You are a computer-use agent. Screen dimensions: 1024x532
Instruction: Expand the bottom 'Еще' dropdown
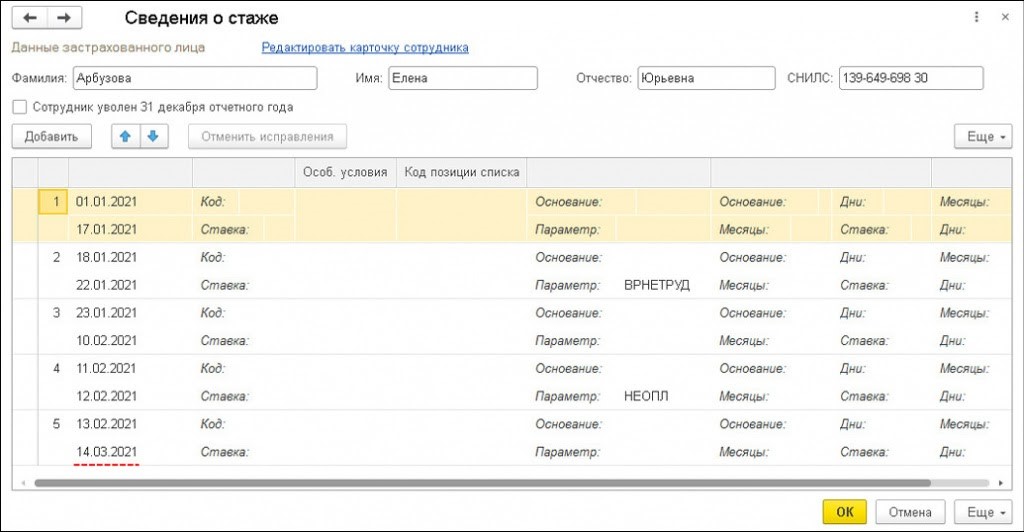[984, 512]
